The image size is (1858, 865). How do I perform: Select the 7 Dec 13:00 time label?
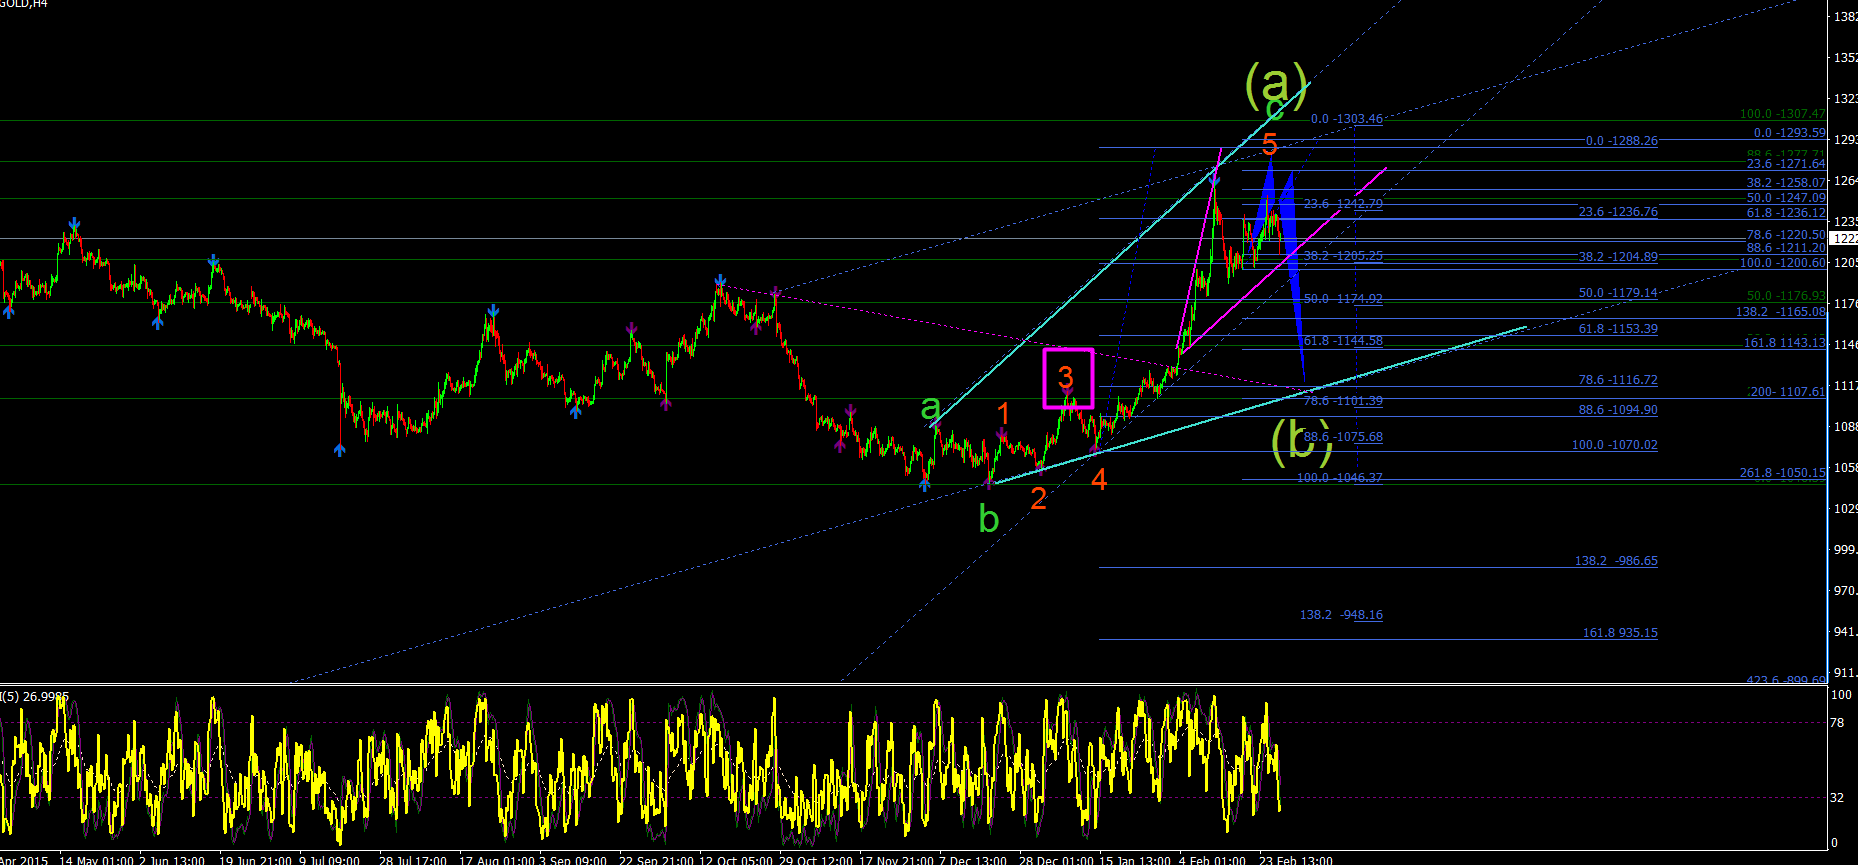pos(973,860)
